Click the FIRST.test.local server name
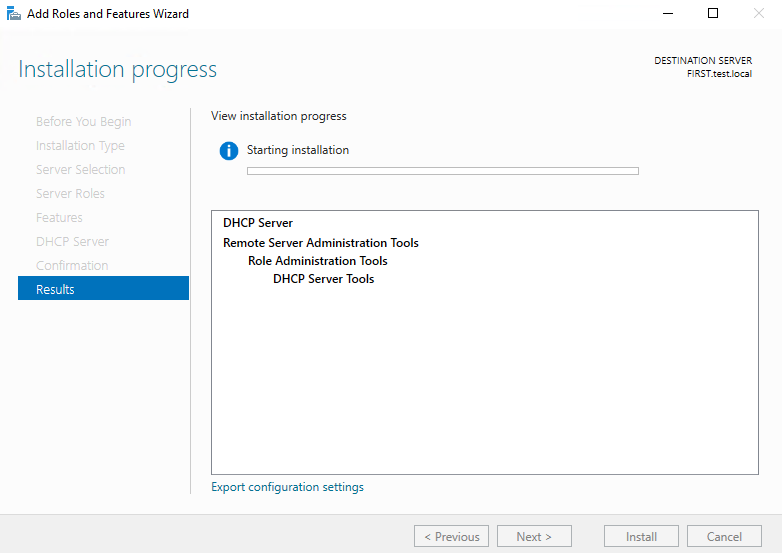 719,74
